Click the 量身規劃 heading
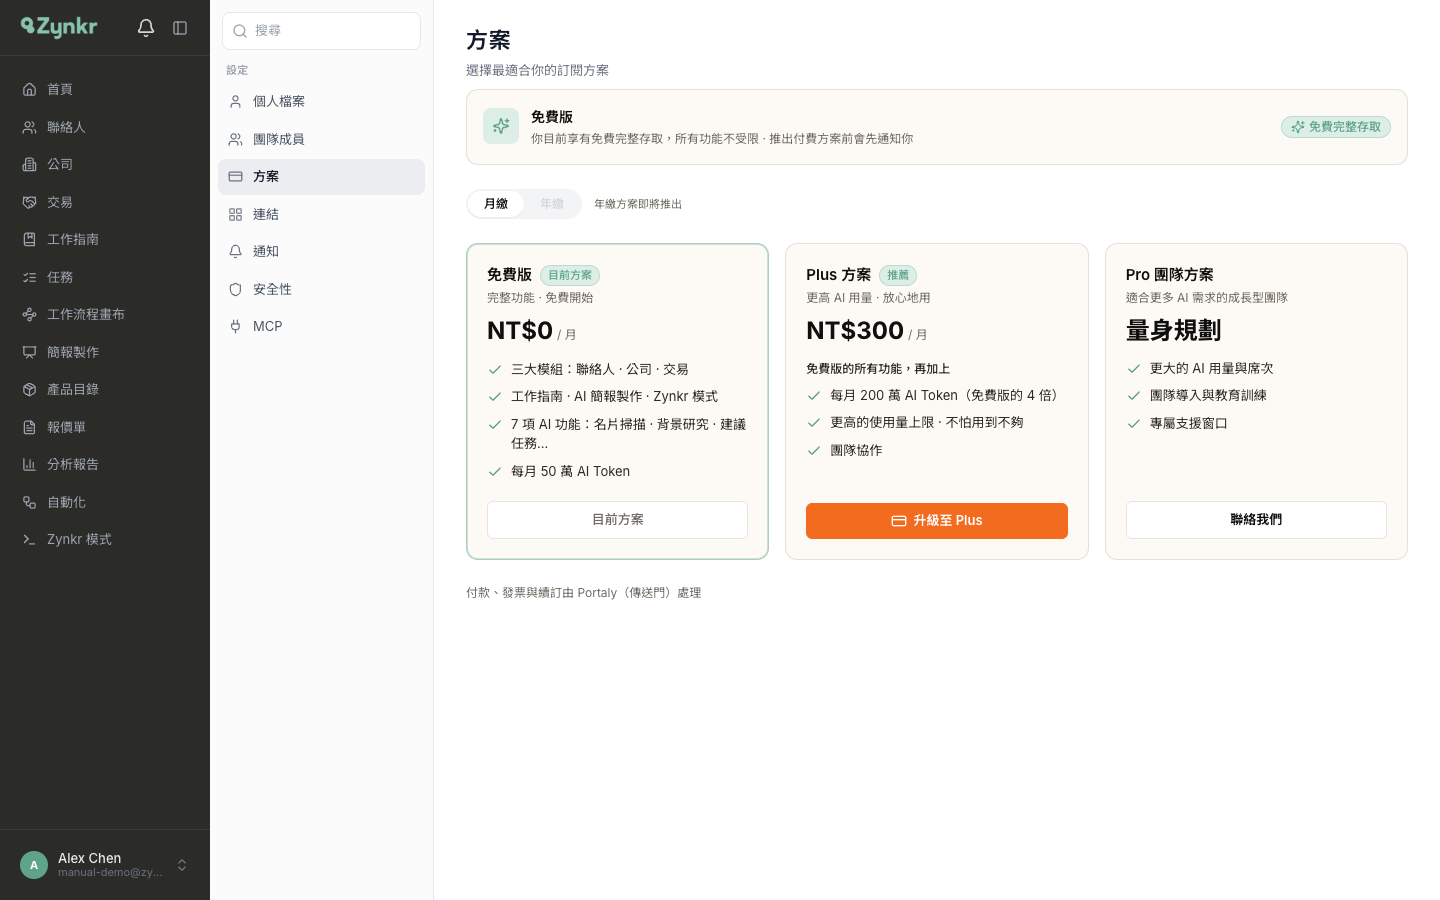1440x900 pixels. (x=1173, y=330)
